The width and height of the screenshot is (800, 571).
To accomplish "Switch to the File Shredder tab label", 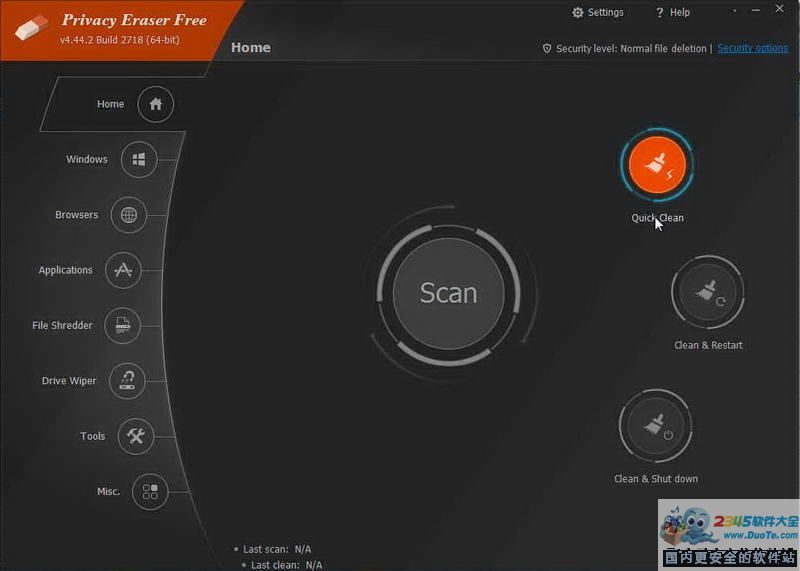I will coord(62,325).
